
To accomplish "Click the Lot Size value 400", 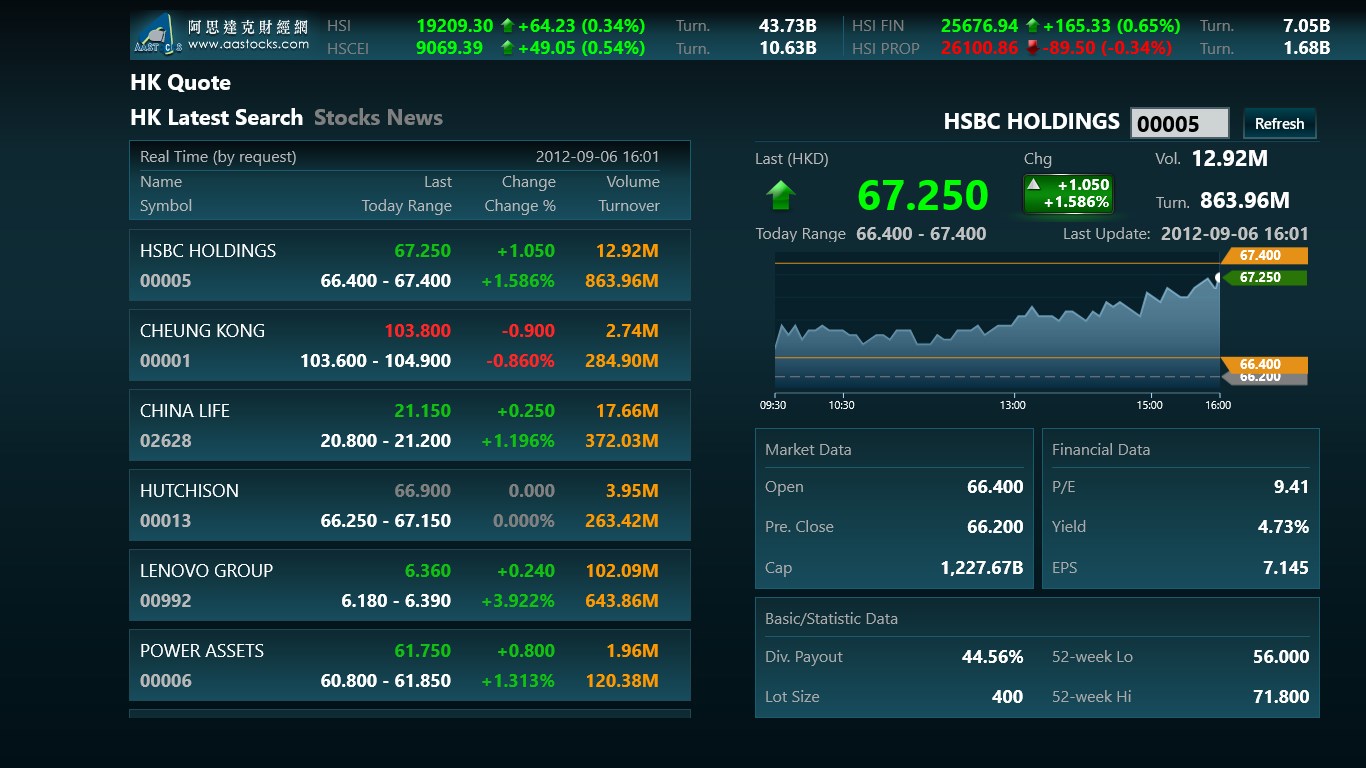I will (x=1007, y=697).
